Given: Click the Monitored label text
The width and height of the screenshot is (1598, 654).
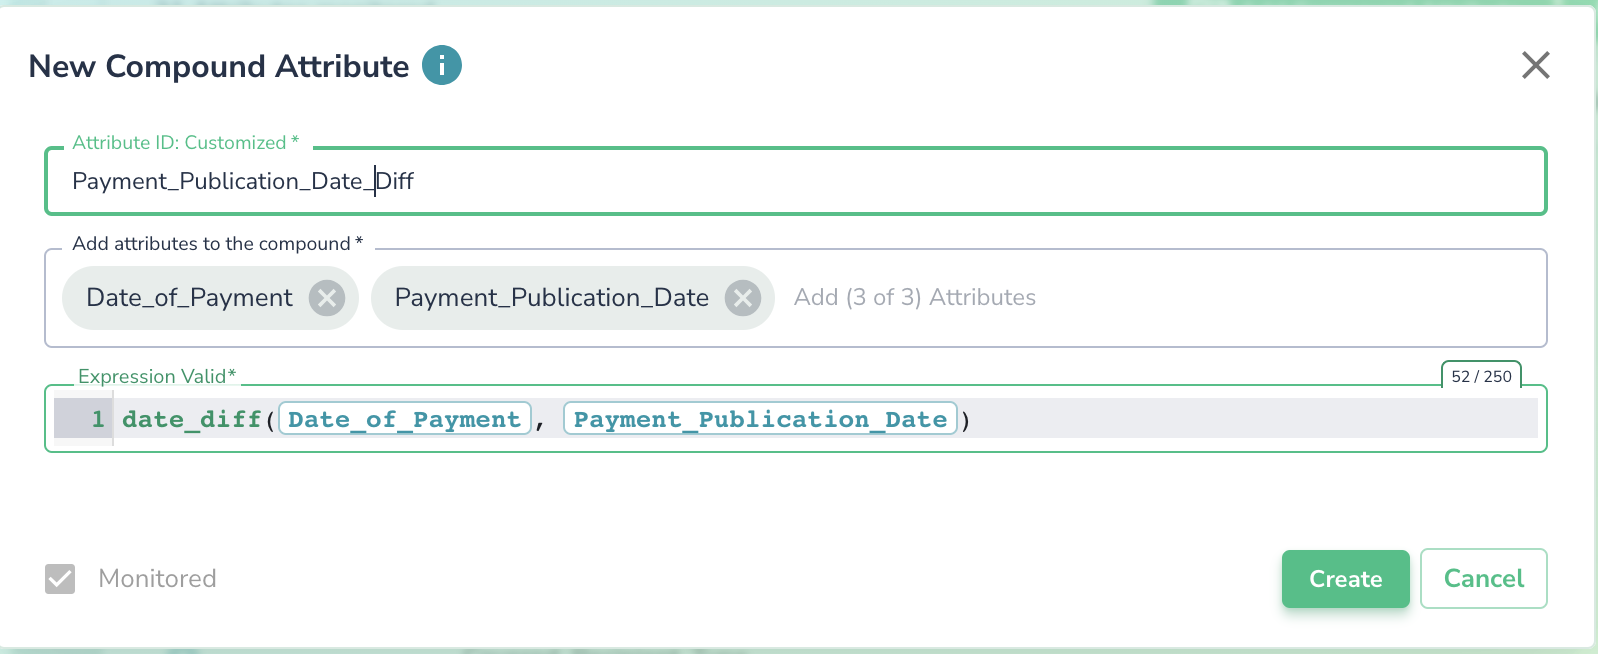Looking at the screenshot, I should point(157,579).
